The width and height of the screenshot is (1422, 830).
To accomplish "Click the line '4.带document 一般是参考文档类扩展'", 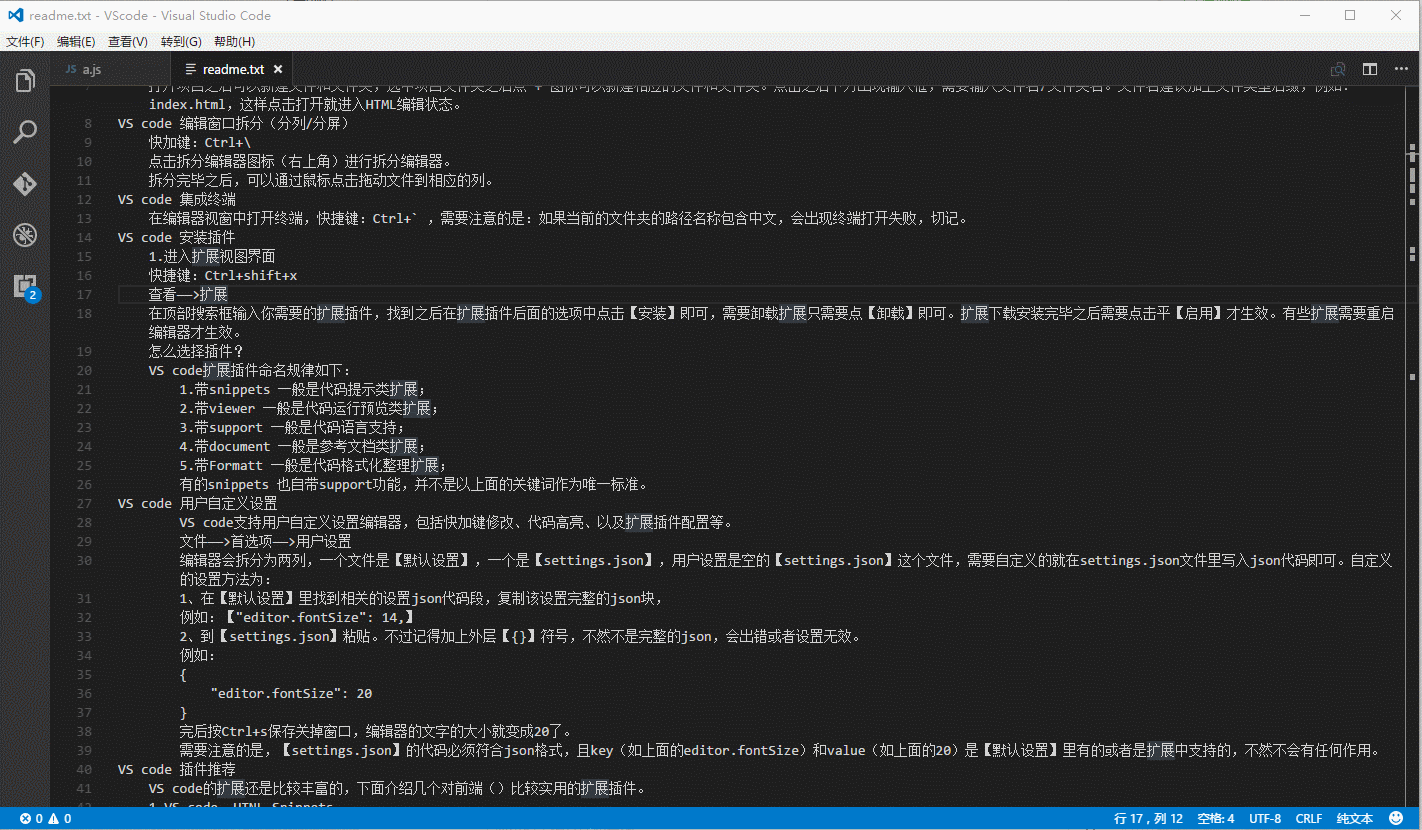I will (303, 447).
